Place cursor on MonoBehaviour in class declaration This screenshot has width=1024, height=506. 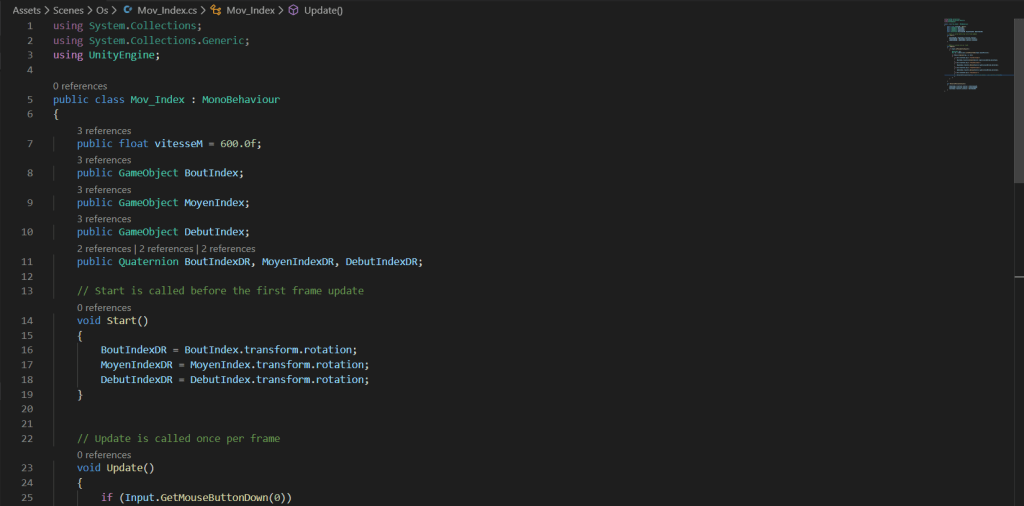point(241,100)
